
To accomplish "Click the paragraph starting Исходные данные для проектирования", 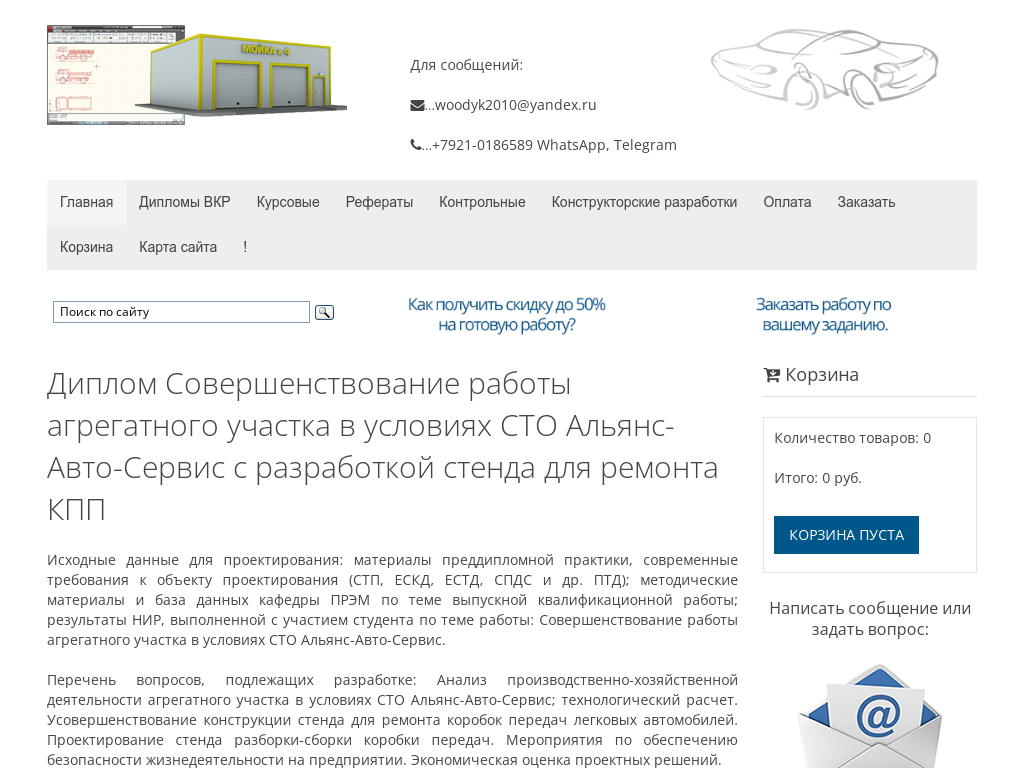I will (x=392, y=600).
